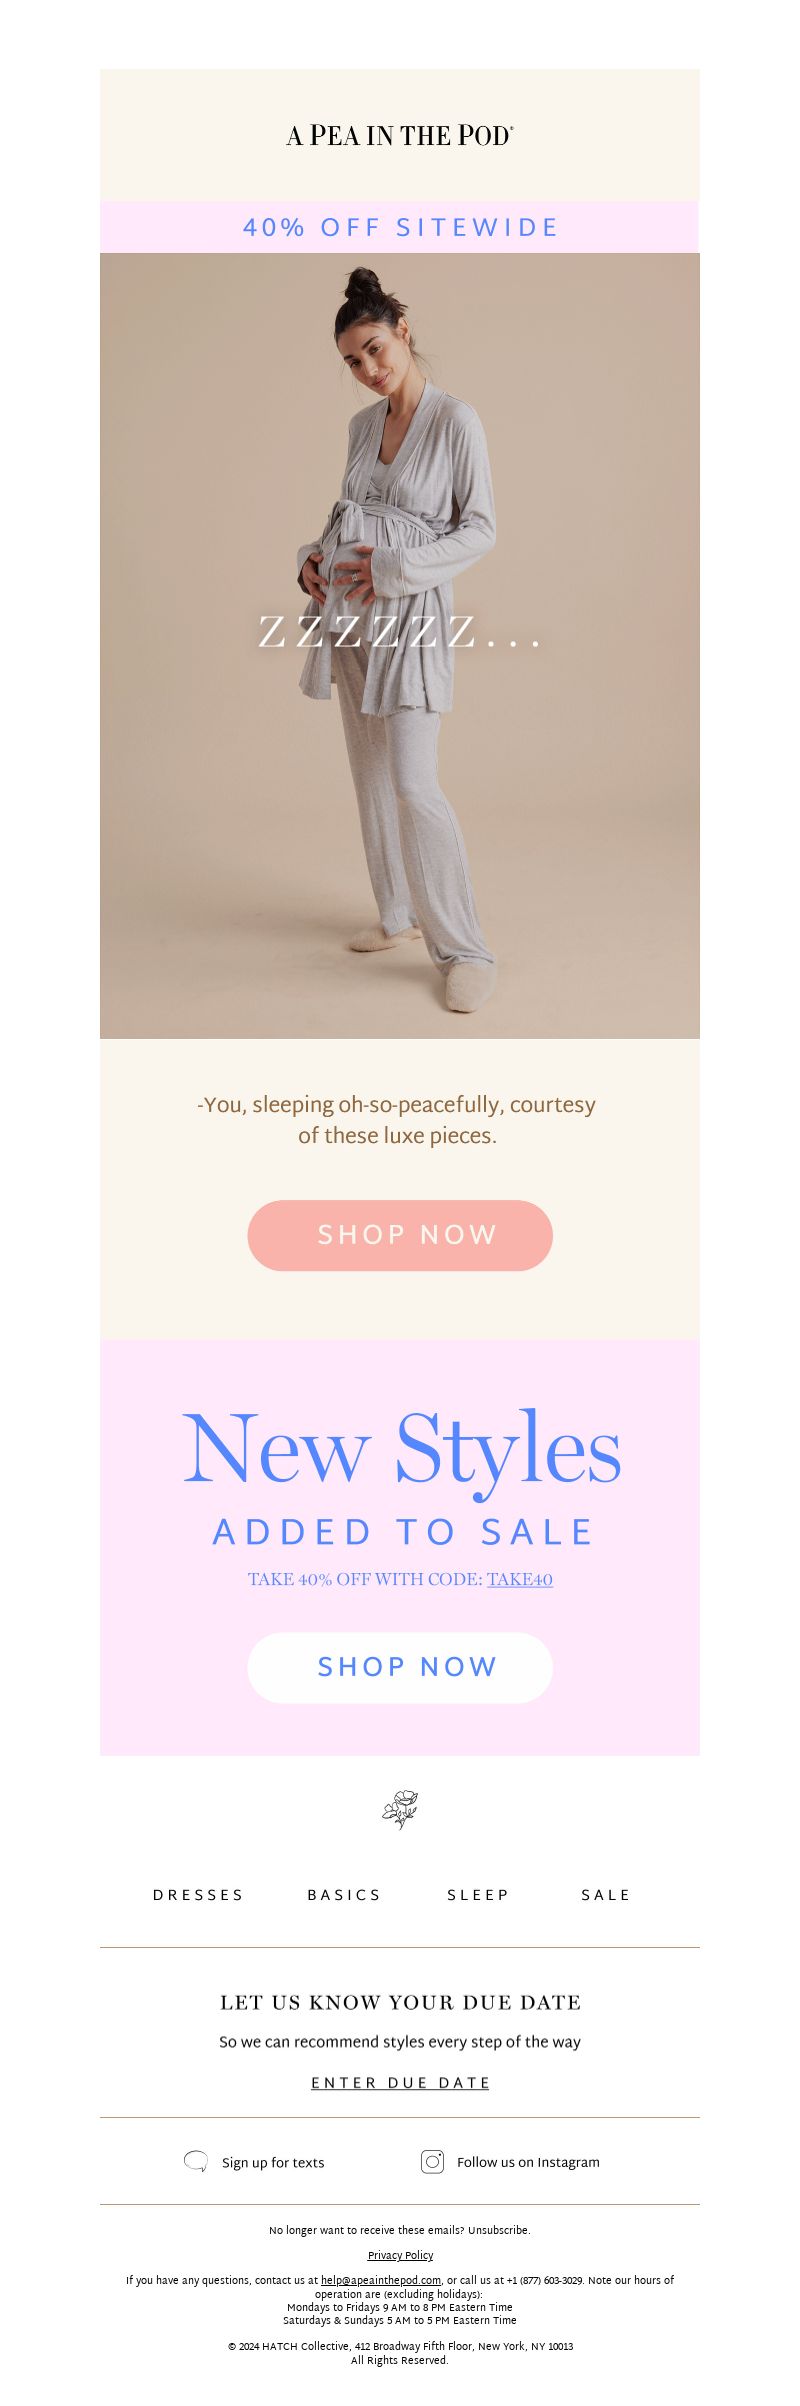800x2406 pixels.
Task: Click the Enter Due Date link
Action: click(x=400, y=2082)
